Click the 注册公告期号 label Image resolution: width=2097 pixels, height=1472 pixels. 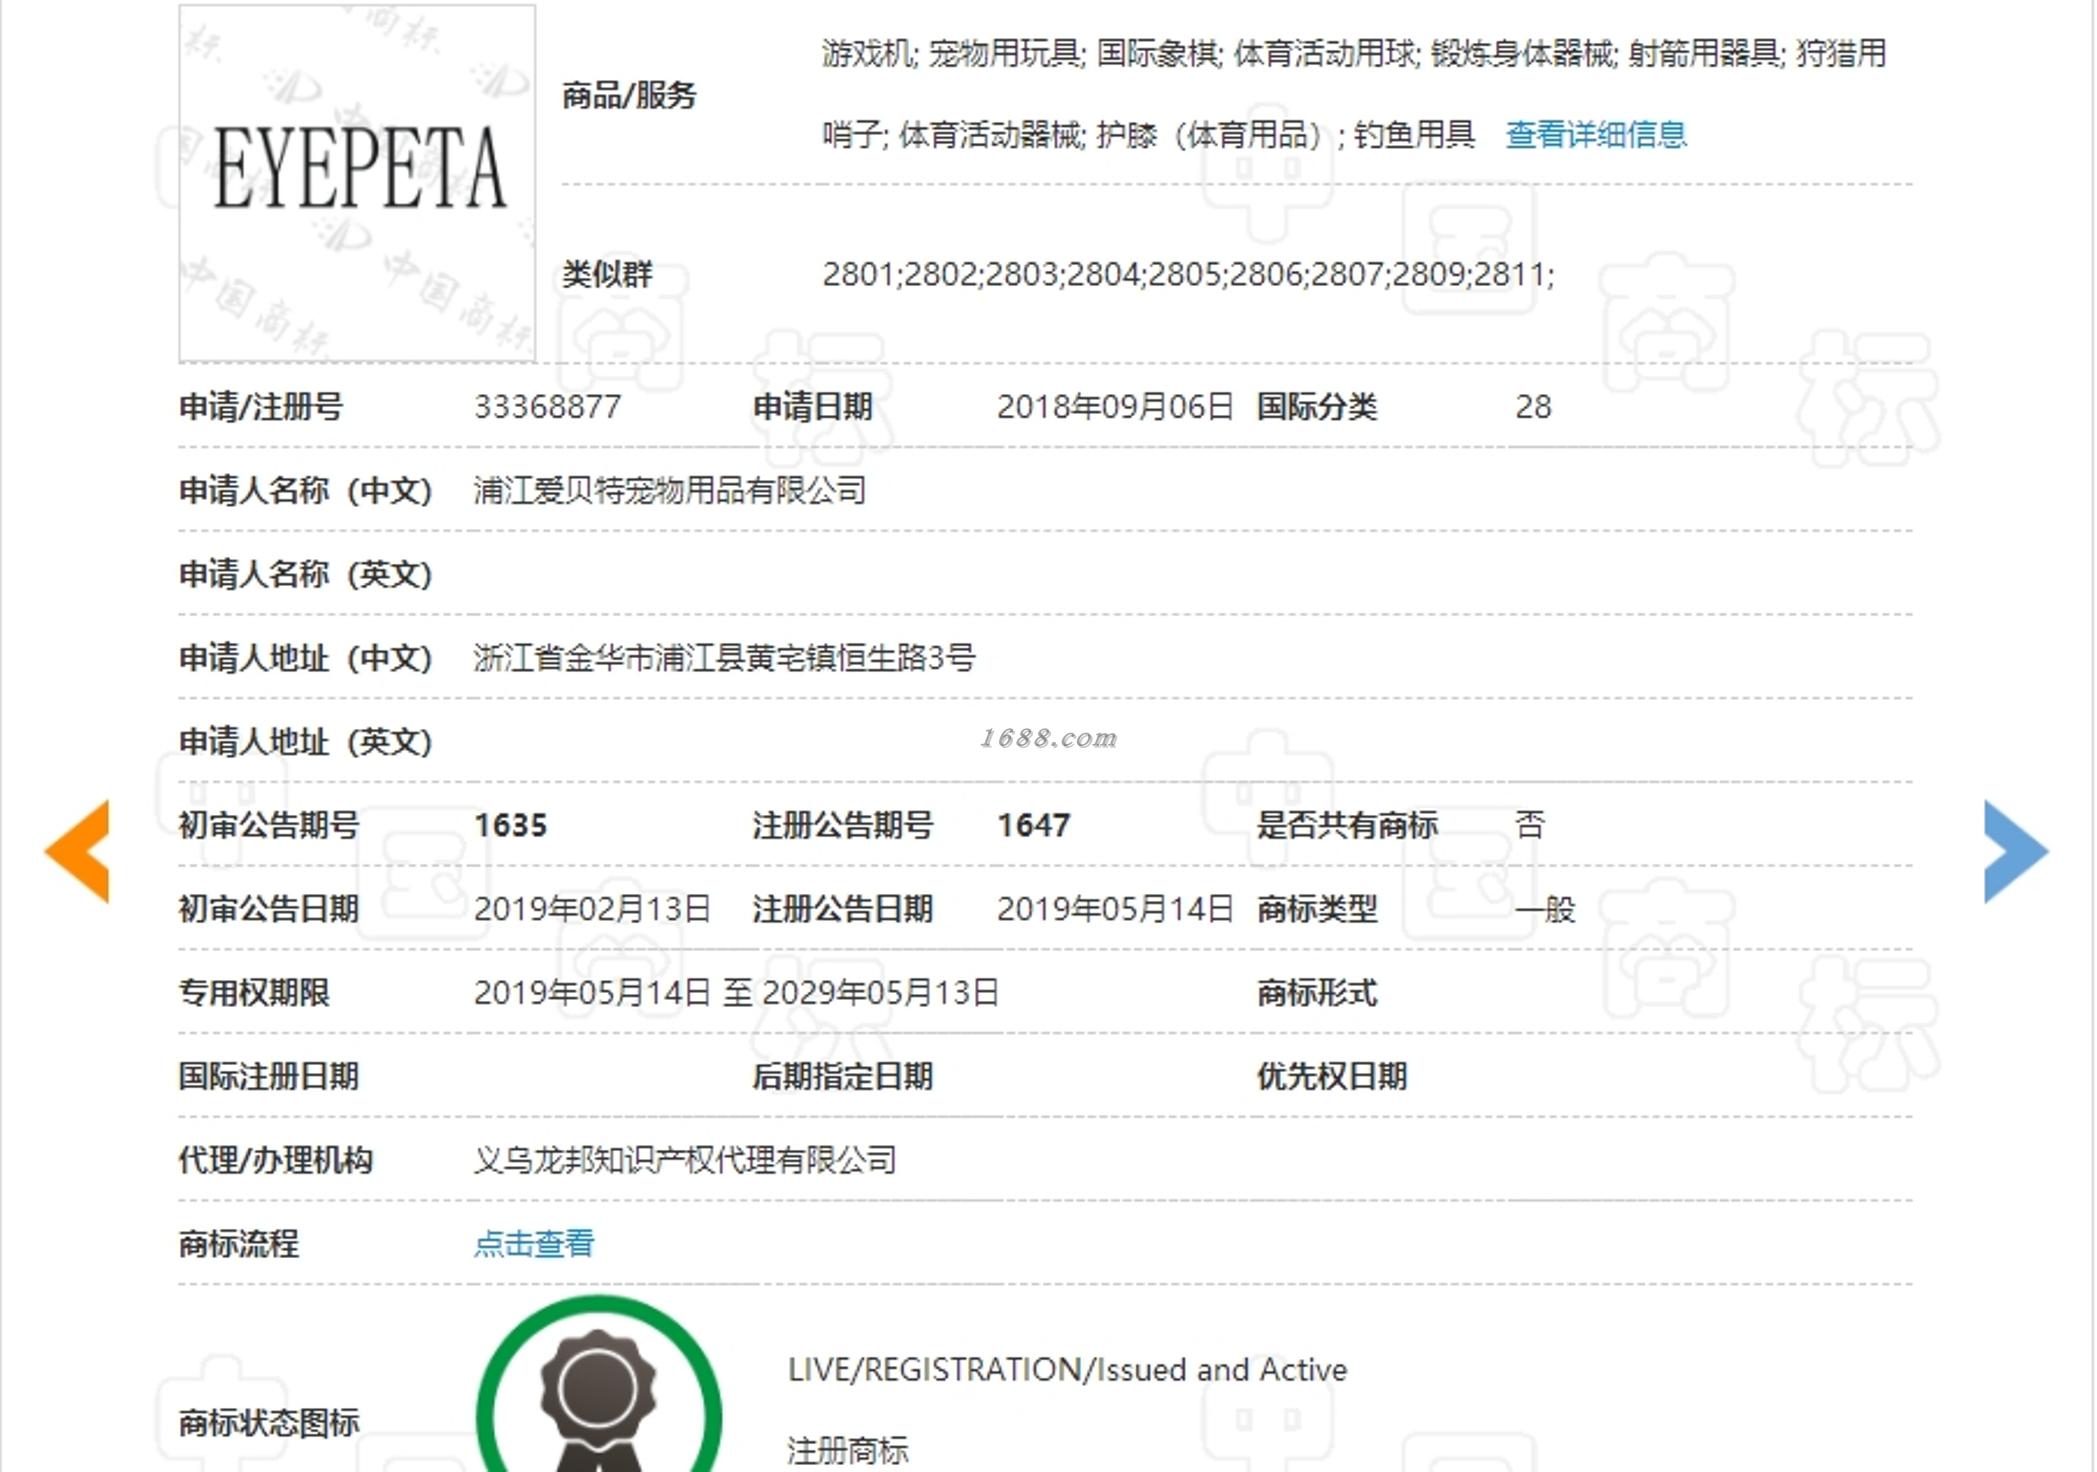[843, 825]
